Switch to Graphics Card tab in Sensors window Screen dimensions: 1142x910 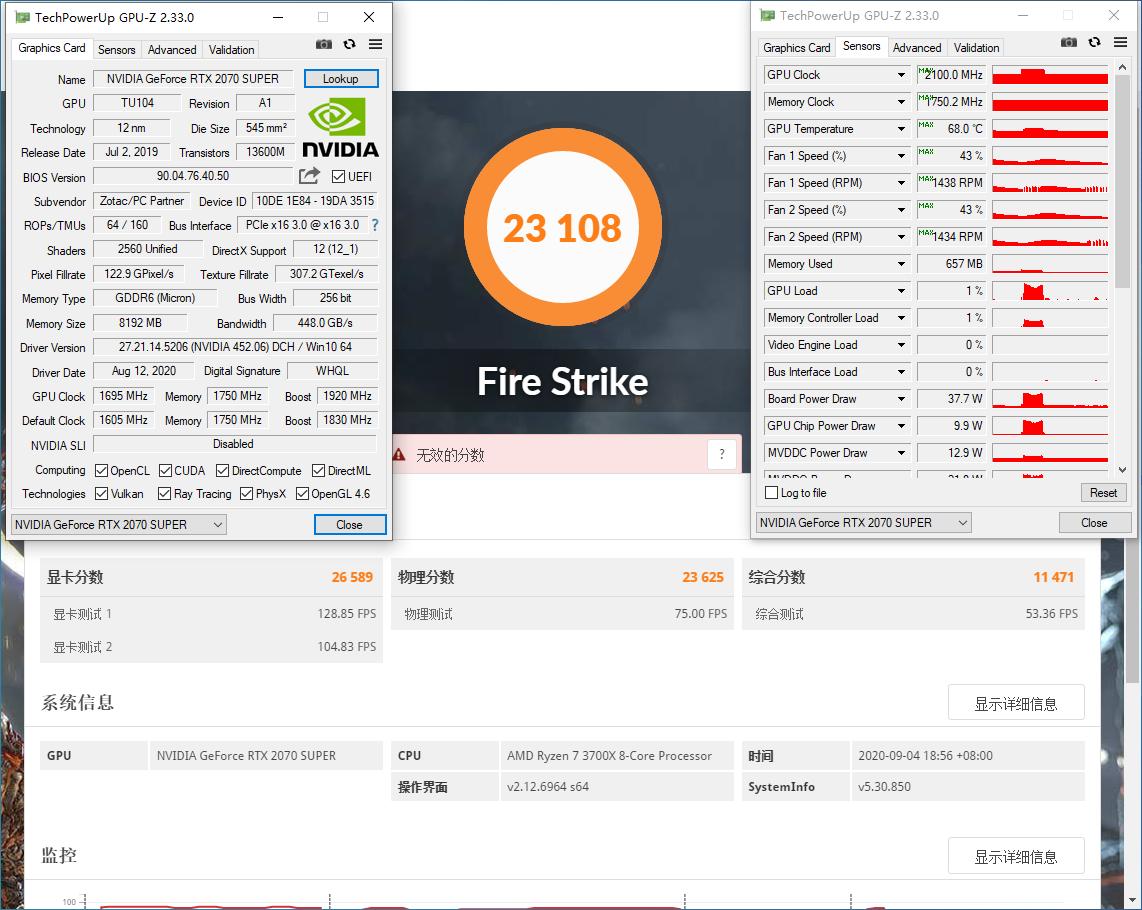(796, 47)
